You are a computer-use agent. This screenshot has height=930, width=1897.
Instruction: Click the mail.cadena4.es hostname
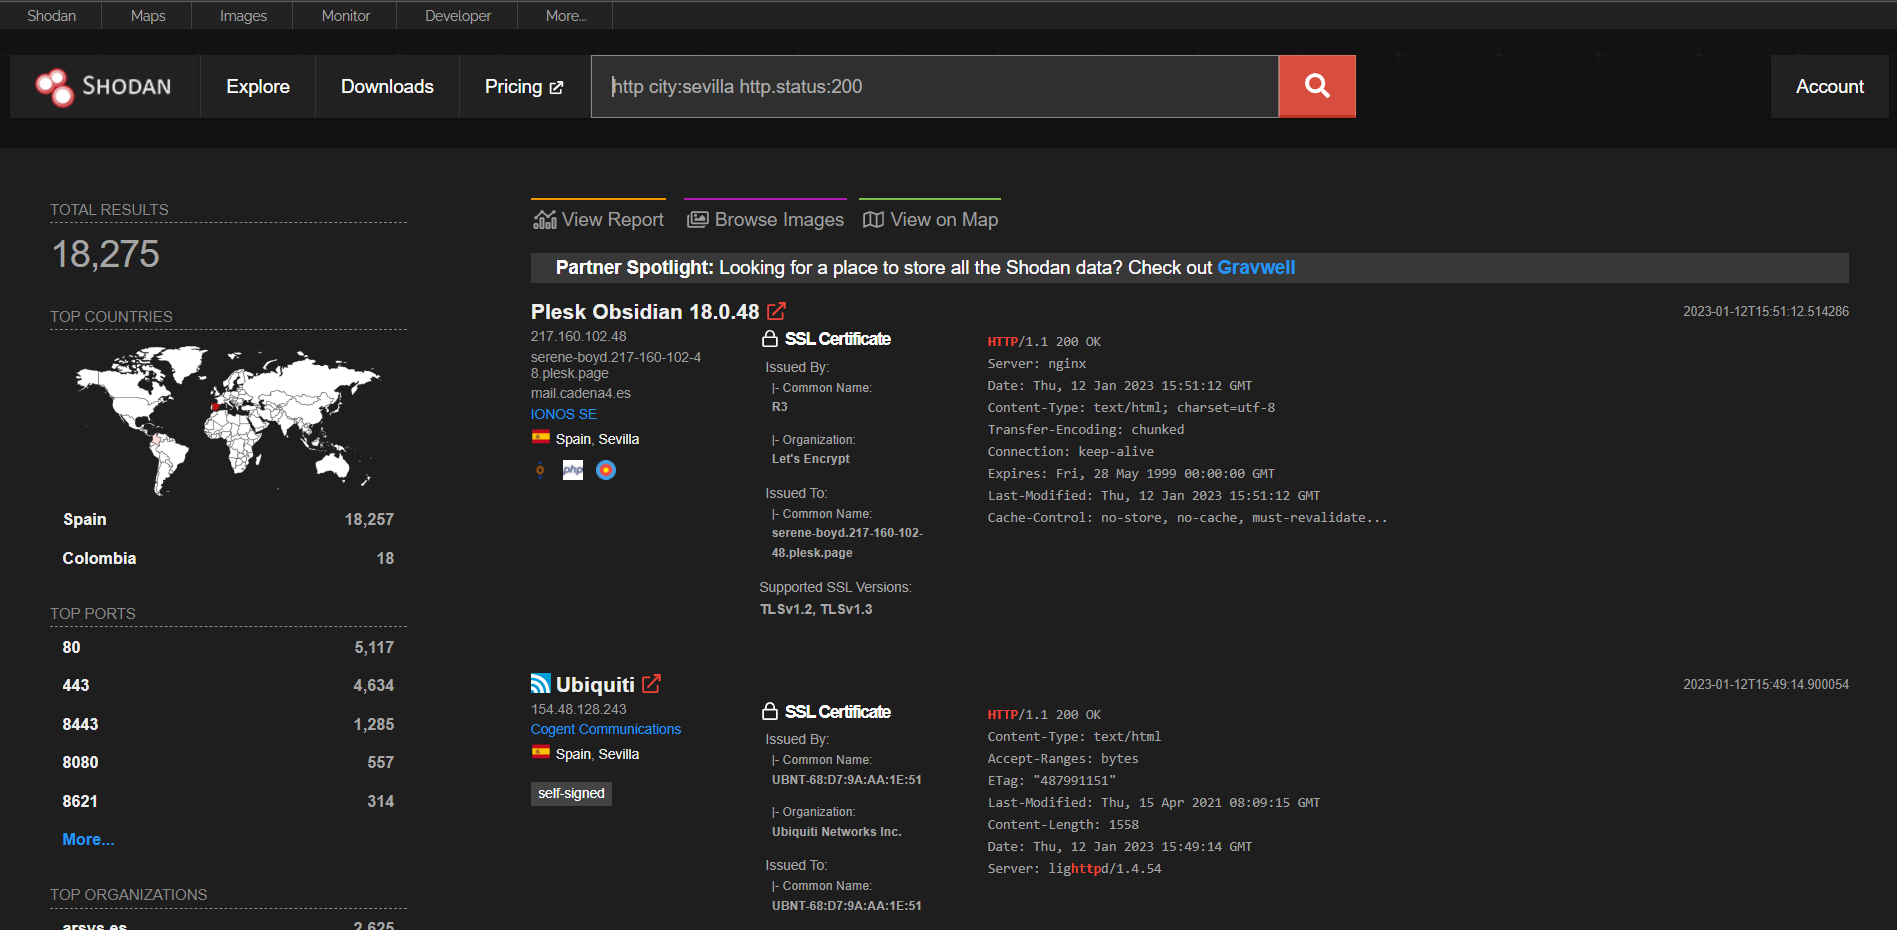[581, 393]
